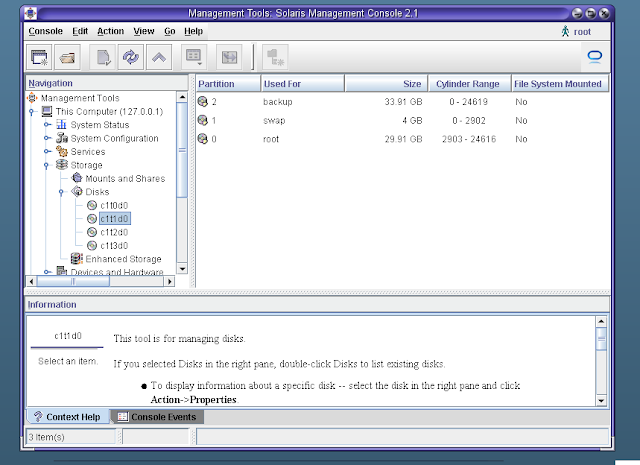Open the Help menu
640x465 pixels.
pos(193,31)
